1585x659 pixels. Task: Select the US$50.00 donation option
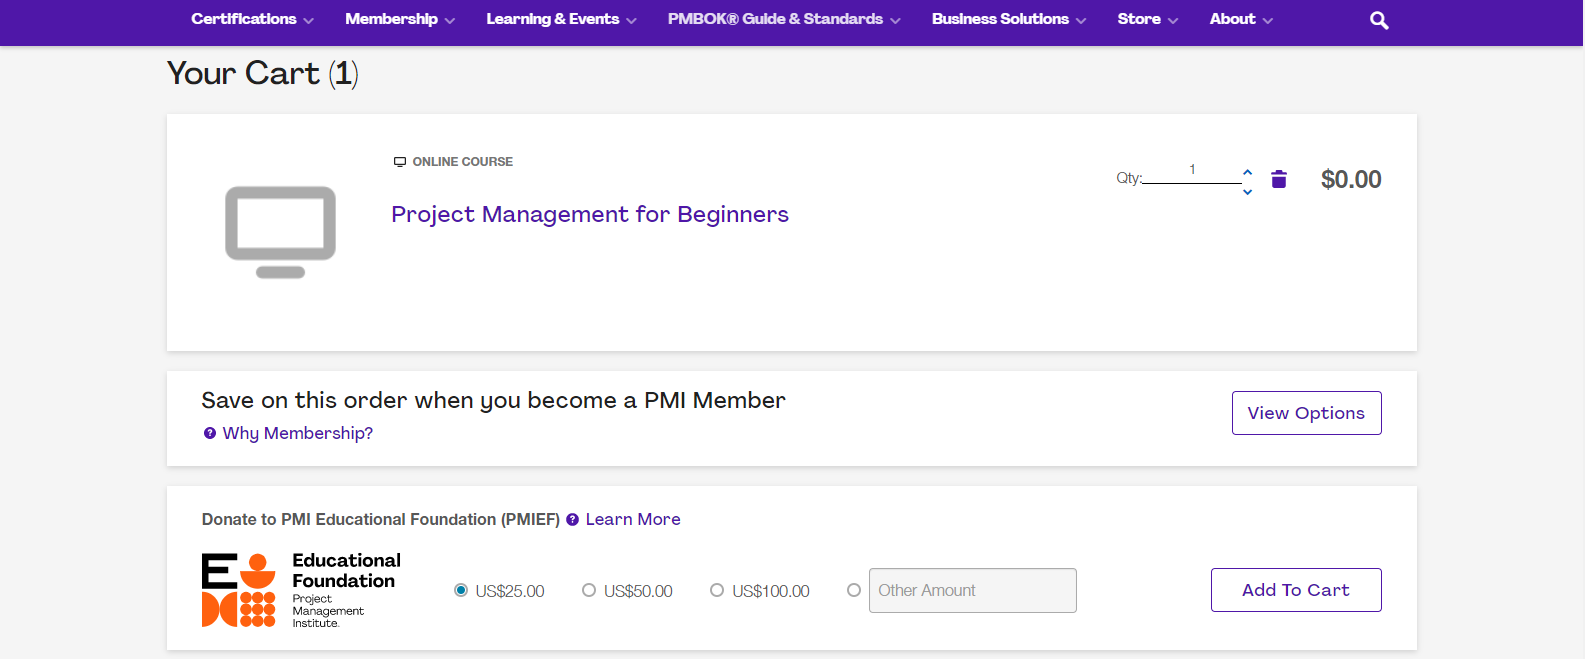[589, 590]
